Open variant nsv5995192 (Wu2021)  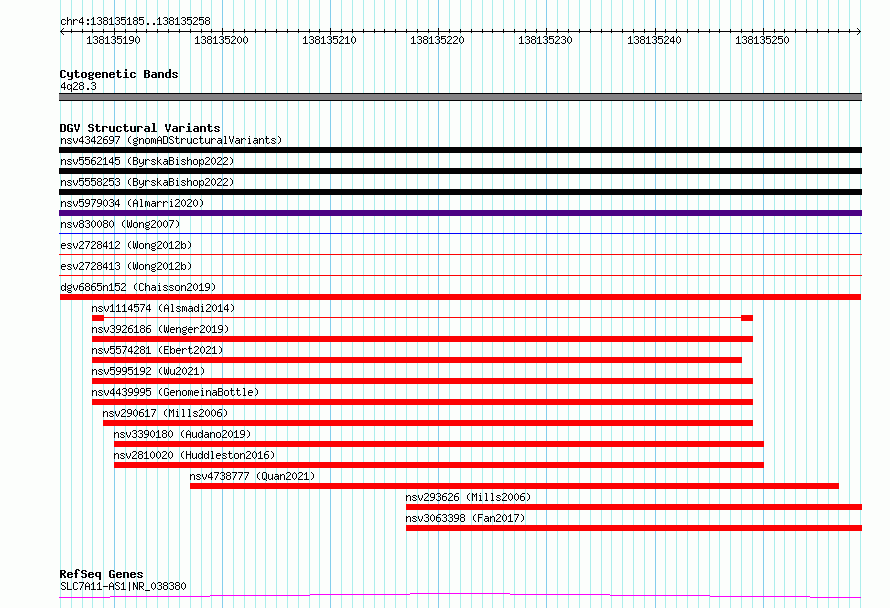[148, 371]
